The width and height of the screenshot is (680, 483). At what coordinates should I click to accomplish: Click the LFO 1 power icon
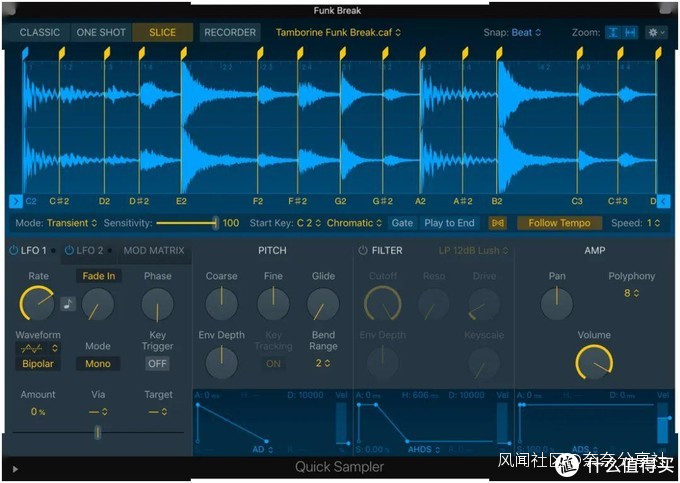pyautogui.click(x=14, y=250)
